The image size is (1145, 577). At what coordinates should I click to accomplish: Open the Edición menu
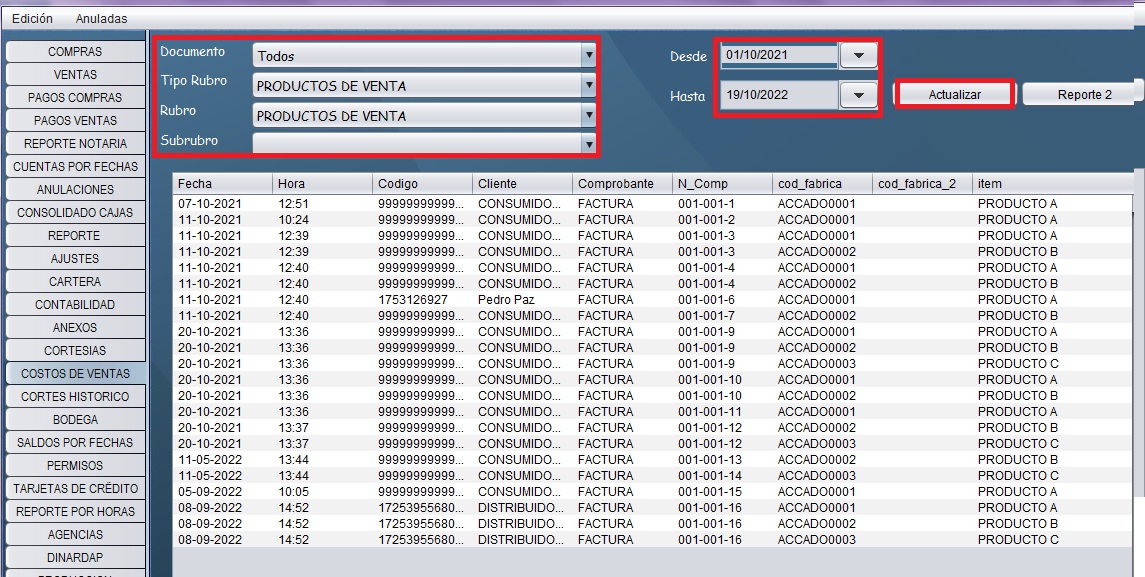pos(32,19)
